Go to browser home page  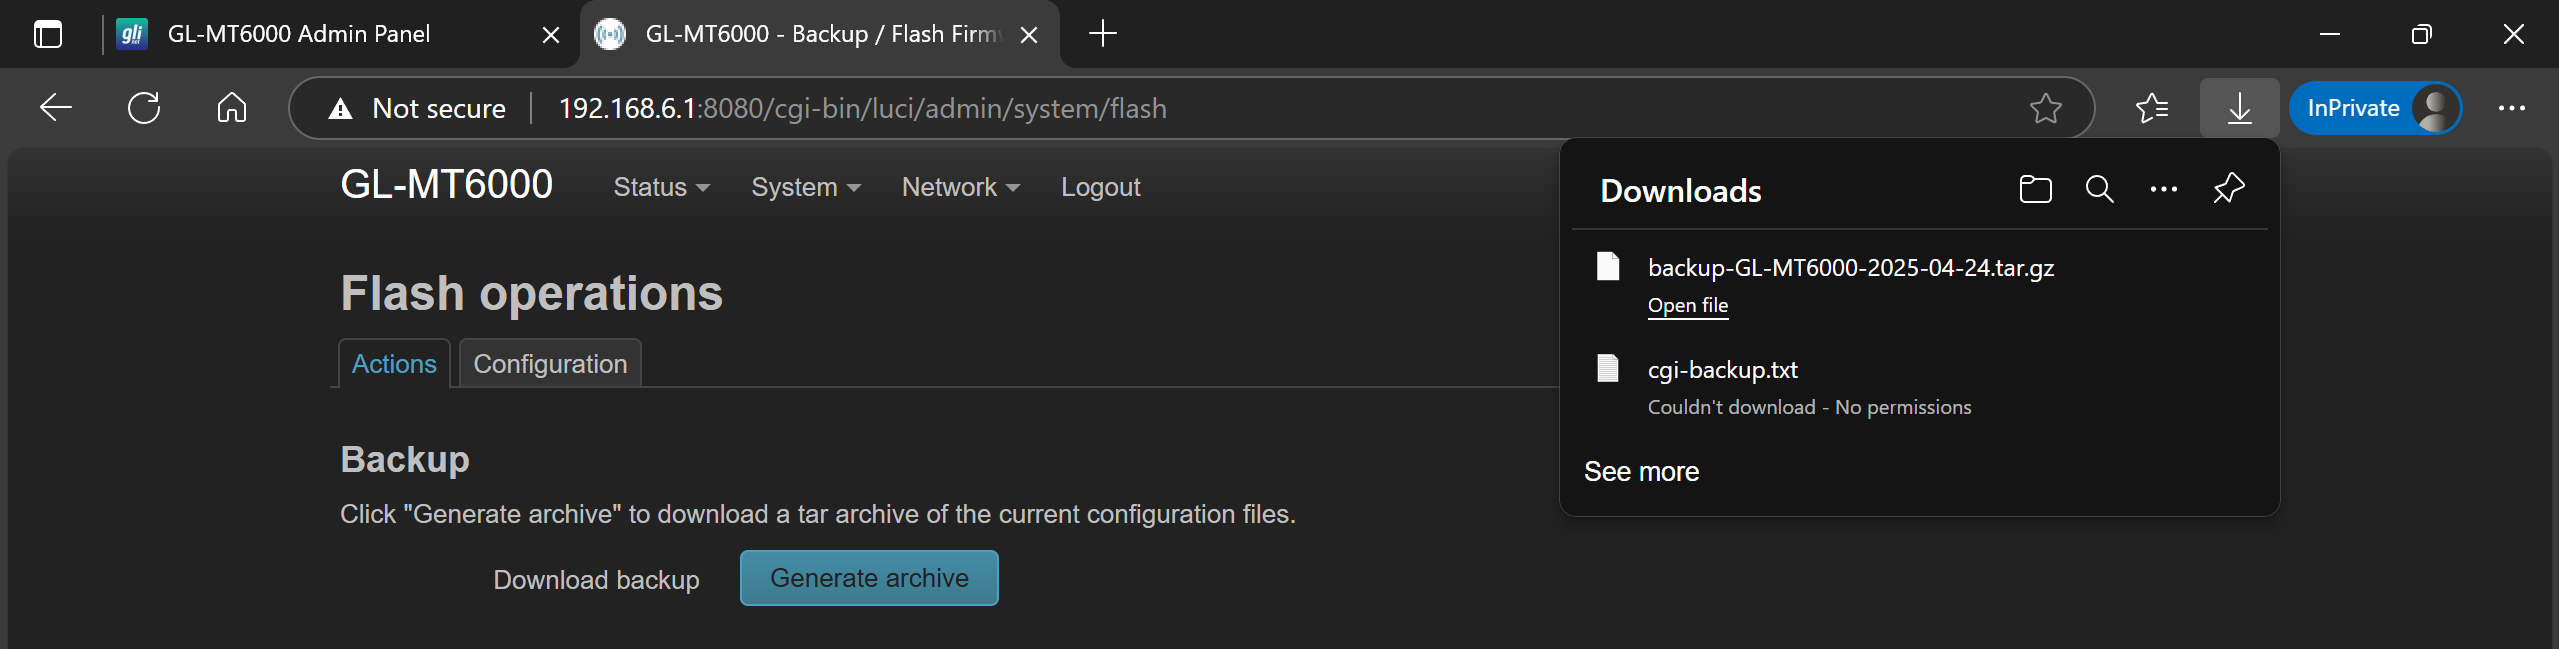(231, 108)
